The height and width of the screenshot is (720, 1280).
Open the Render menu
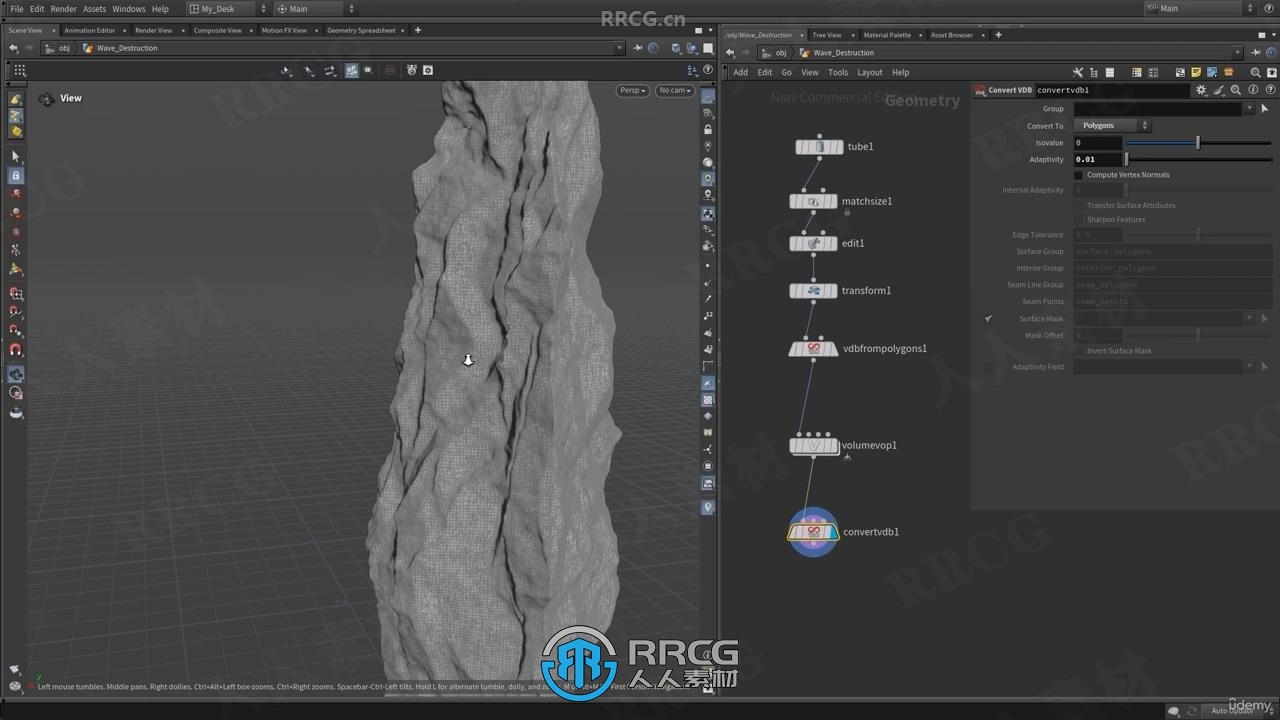[x=63, y=9]
